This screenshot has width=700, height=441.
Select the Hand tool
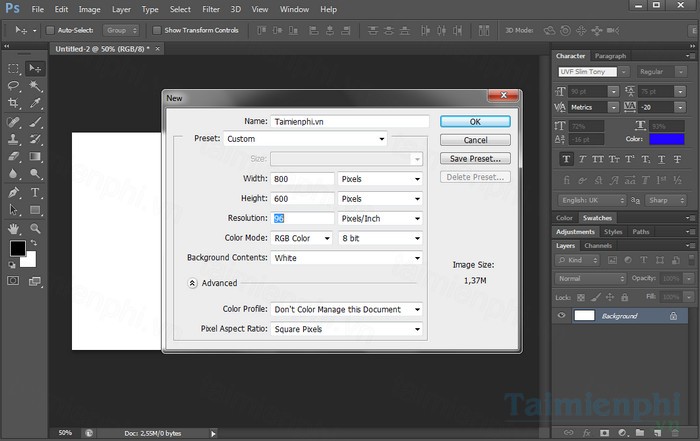(x=13, y=229)
